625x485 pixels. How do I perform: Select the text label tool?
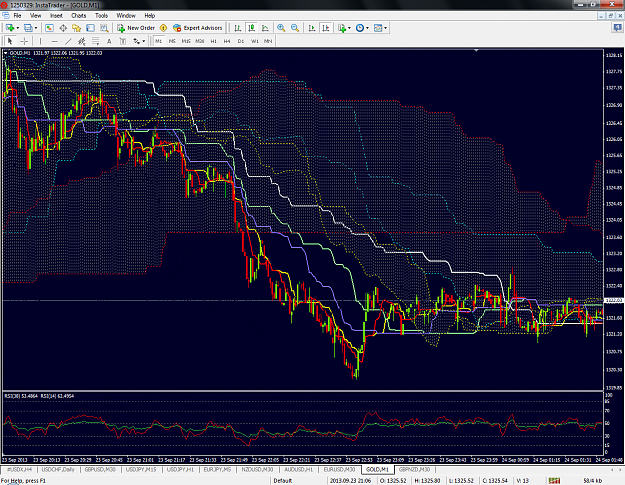coord(123,41)
